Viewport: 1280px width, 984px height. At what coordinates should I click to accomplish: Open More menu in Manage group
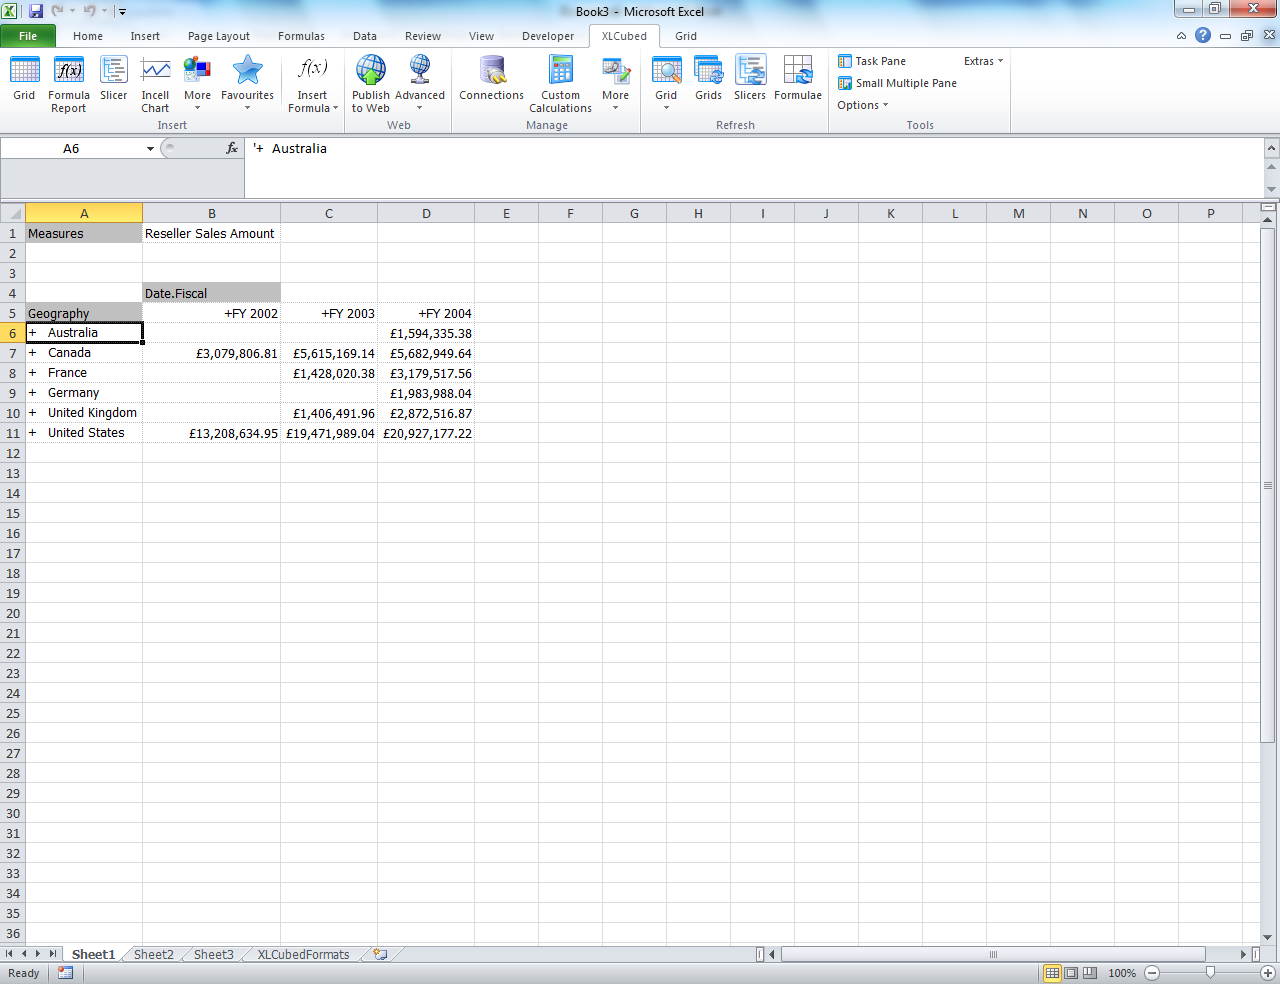tap(616, 84)
